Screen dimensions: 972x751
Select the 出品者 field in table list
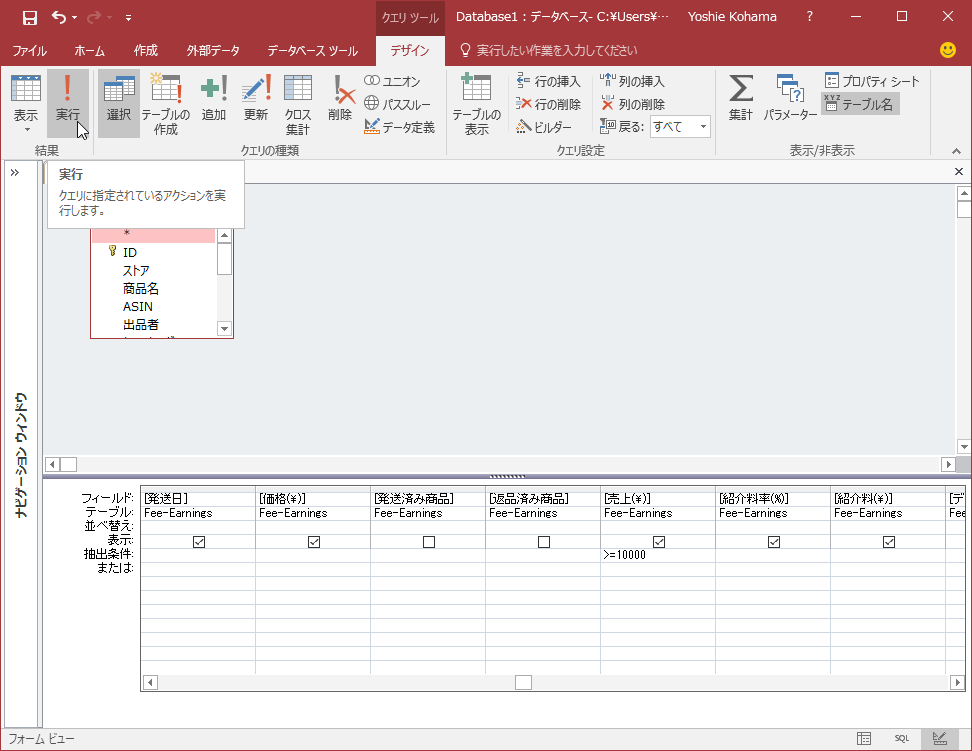coord(141,324)
